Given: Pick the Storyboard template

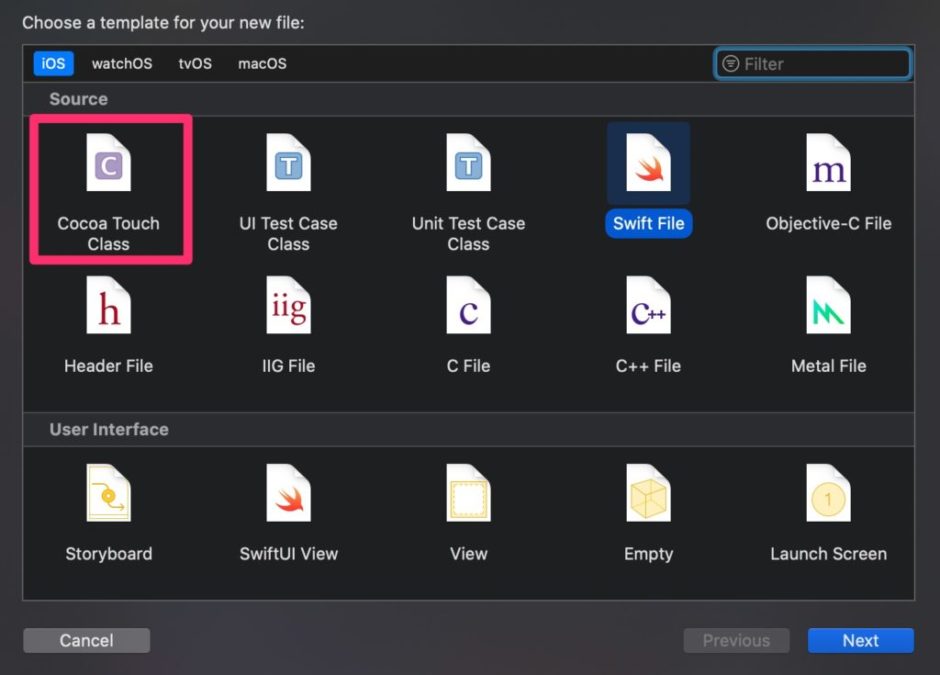Looking at the screenshot, I should pyautogui.click(x=108, y=496).
